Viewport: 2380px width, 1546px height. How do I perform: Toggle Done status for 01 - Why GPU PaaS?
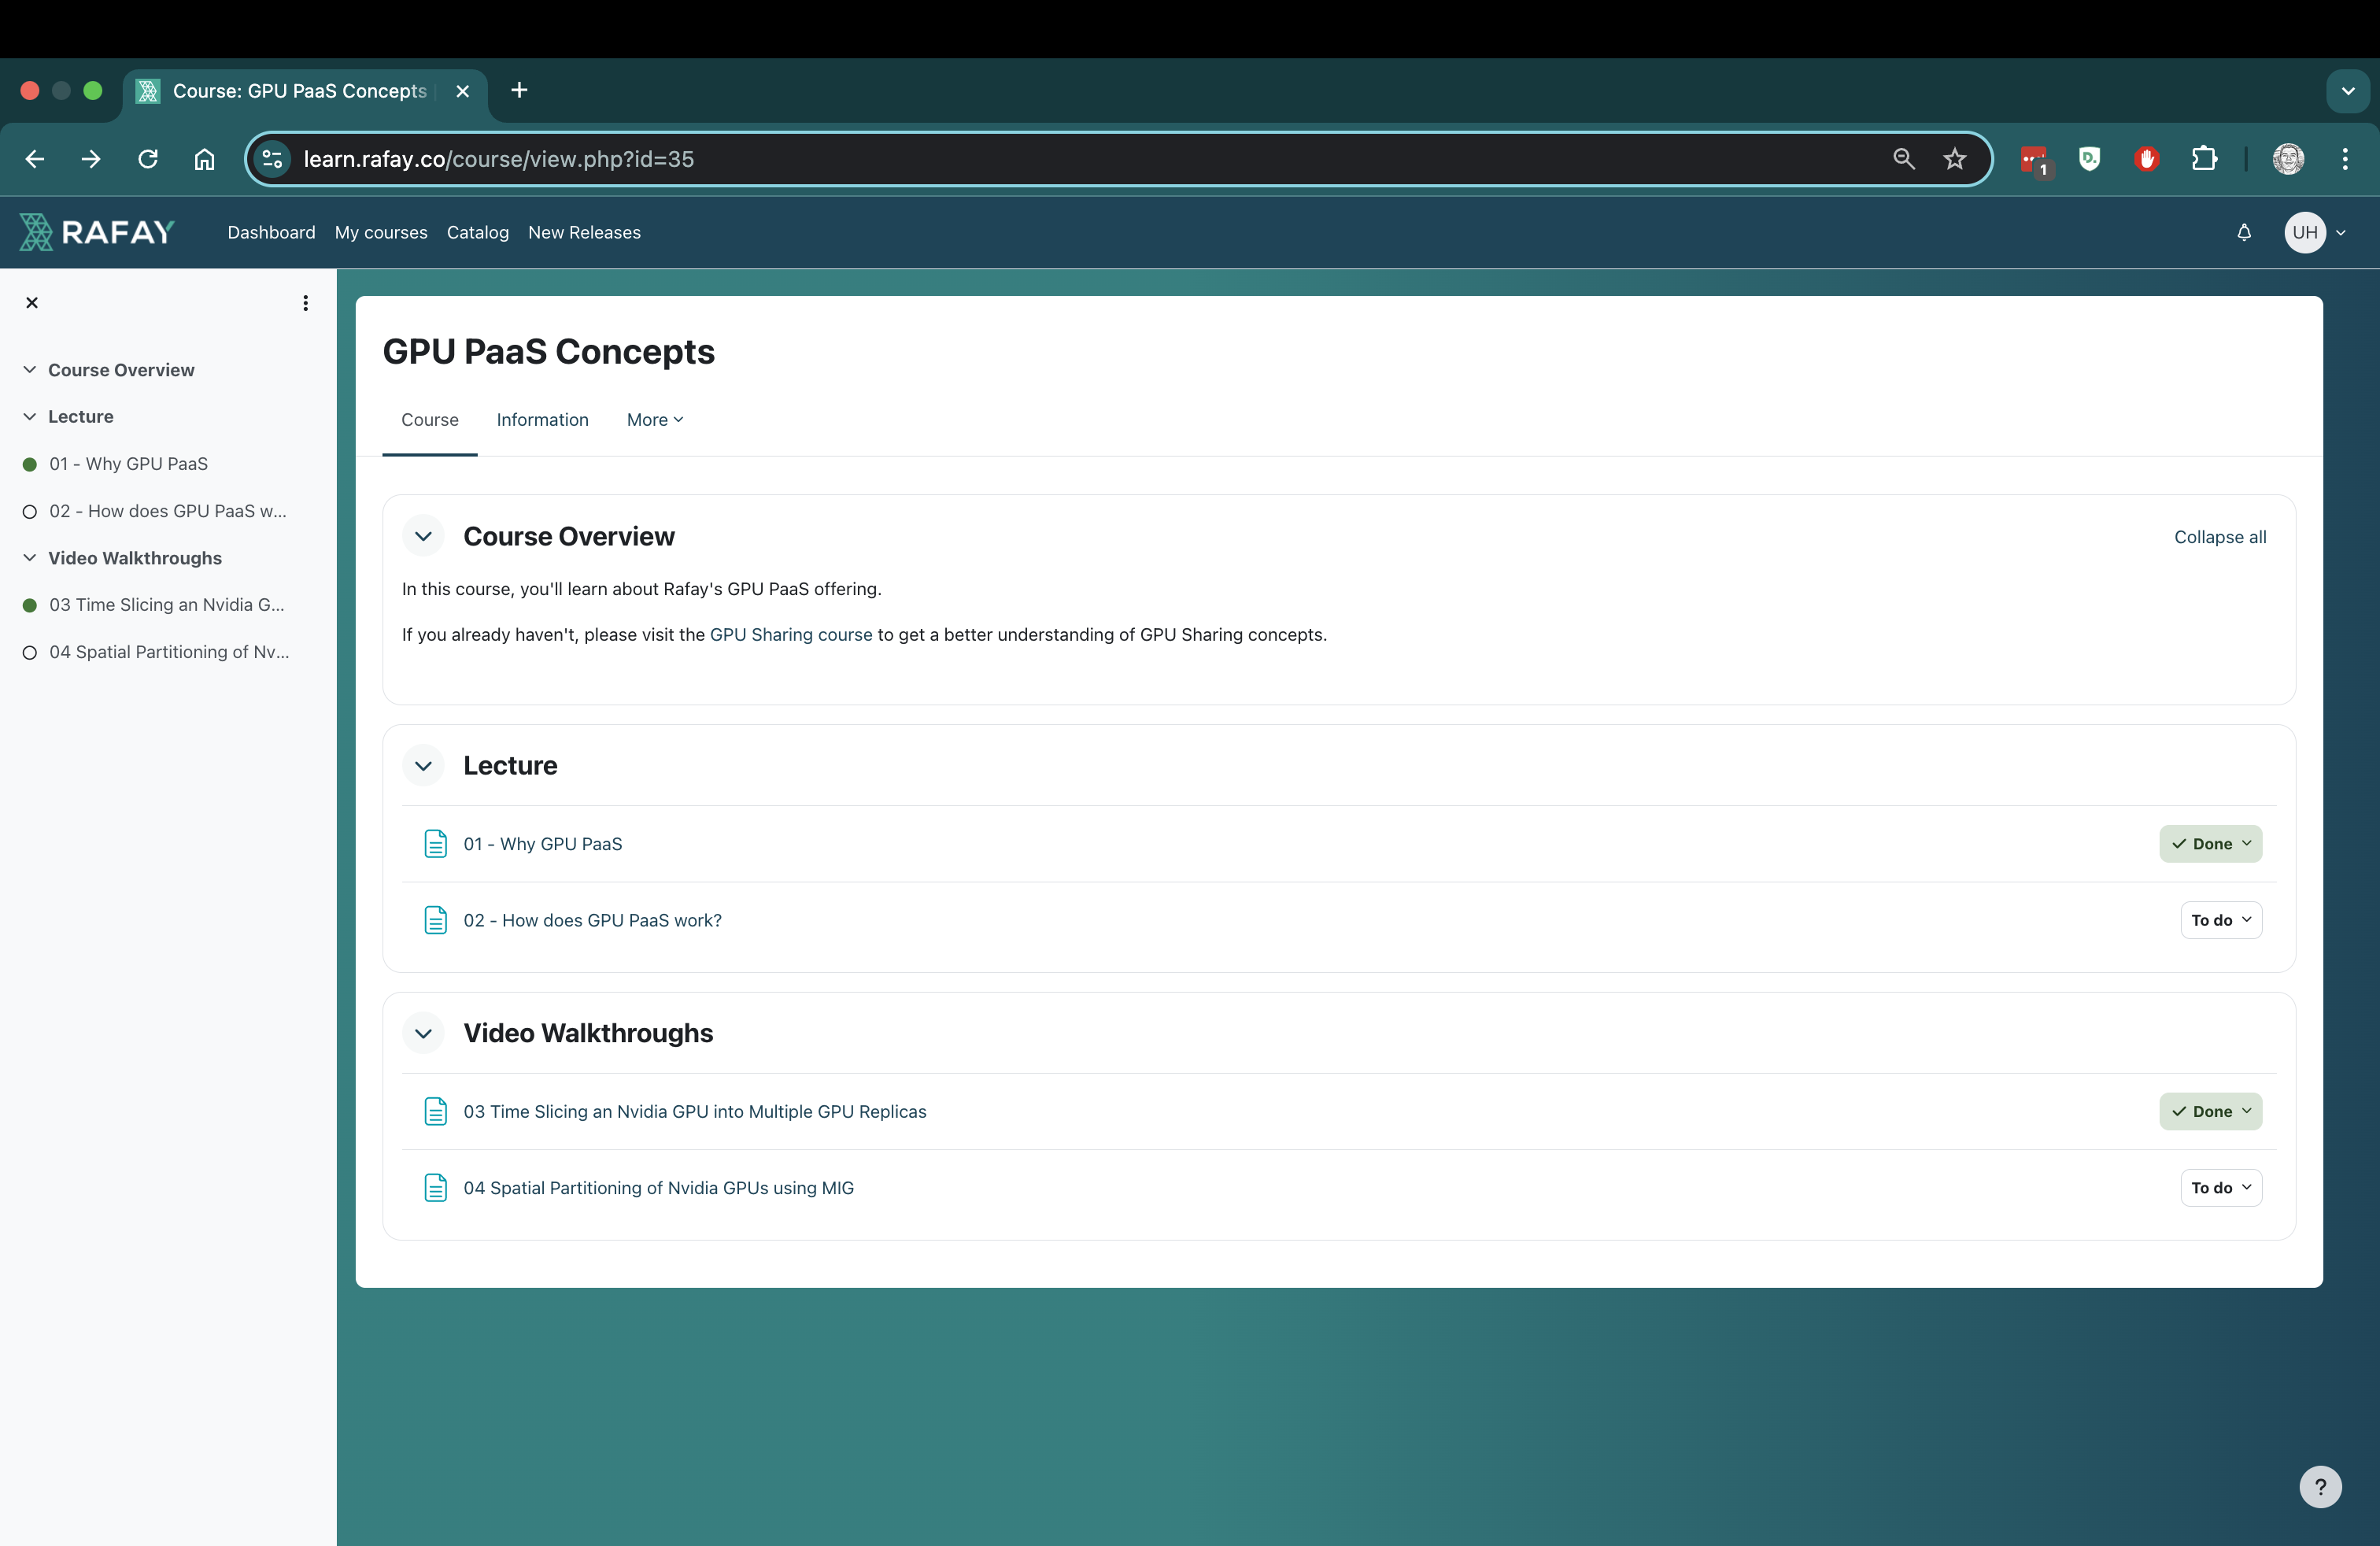pos(2211,844)
